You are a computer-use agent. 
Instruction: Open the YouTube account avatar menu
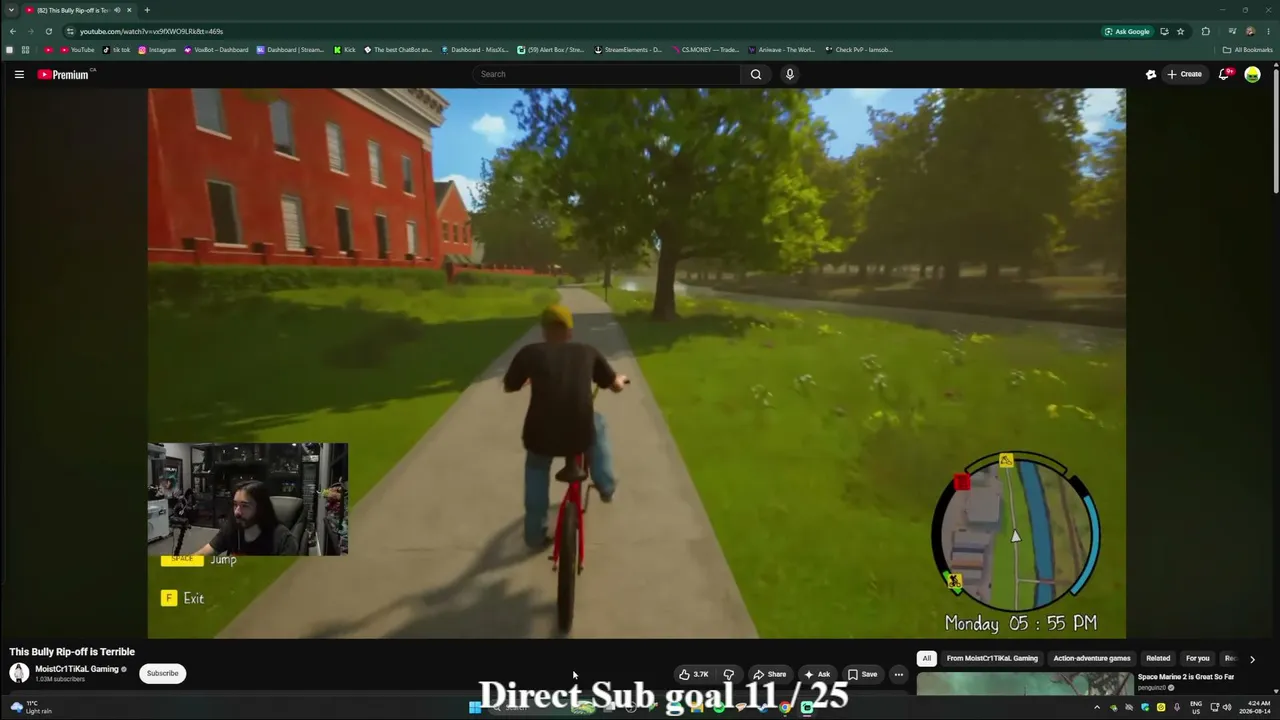tap(1252, 74)
